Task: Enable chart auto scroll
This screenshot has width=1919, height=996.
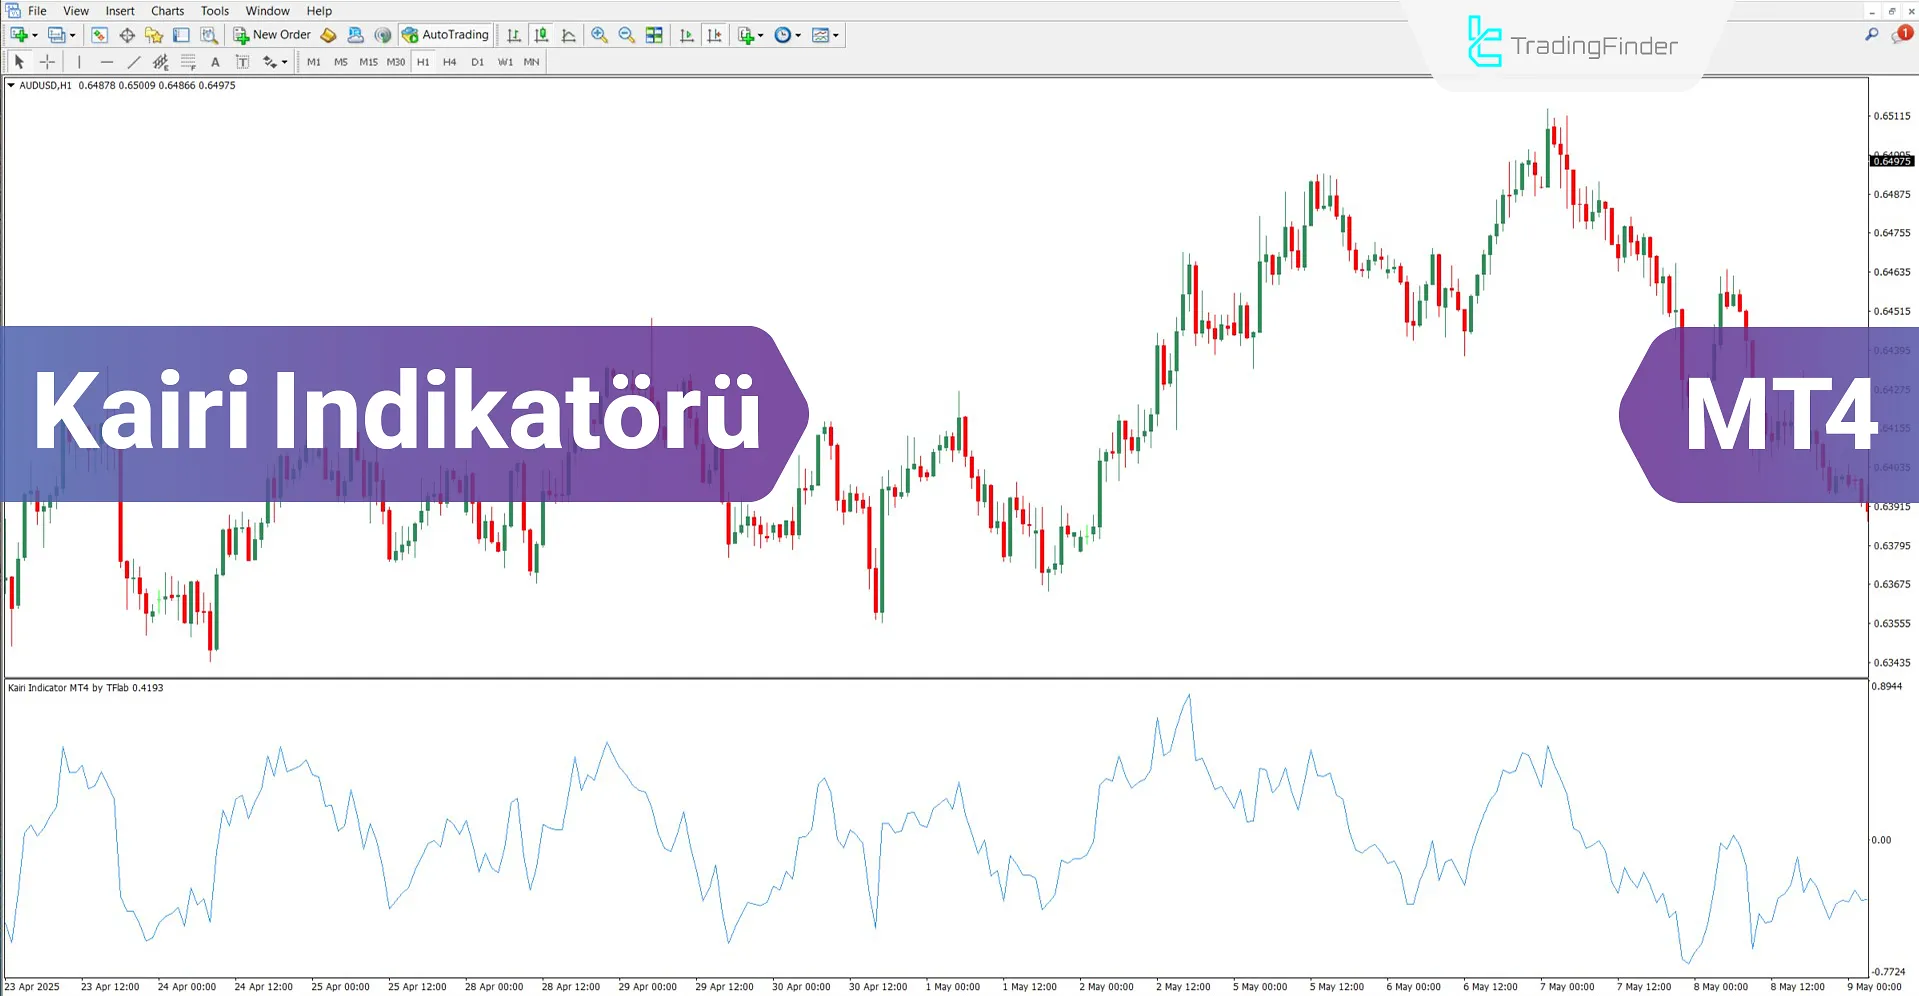Action: click(x=687, y=34)
